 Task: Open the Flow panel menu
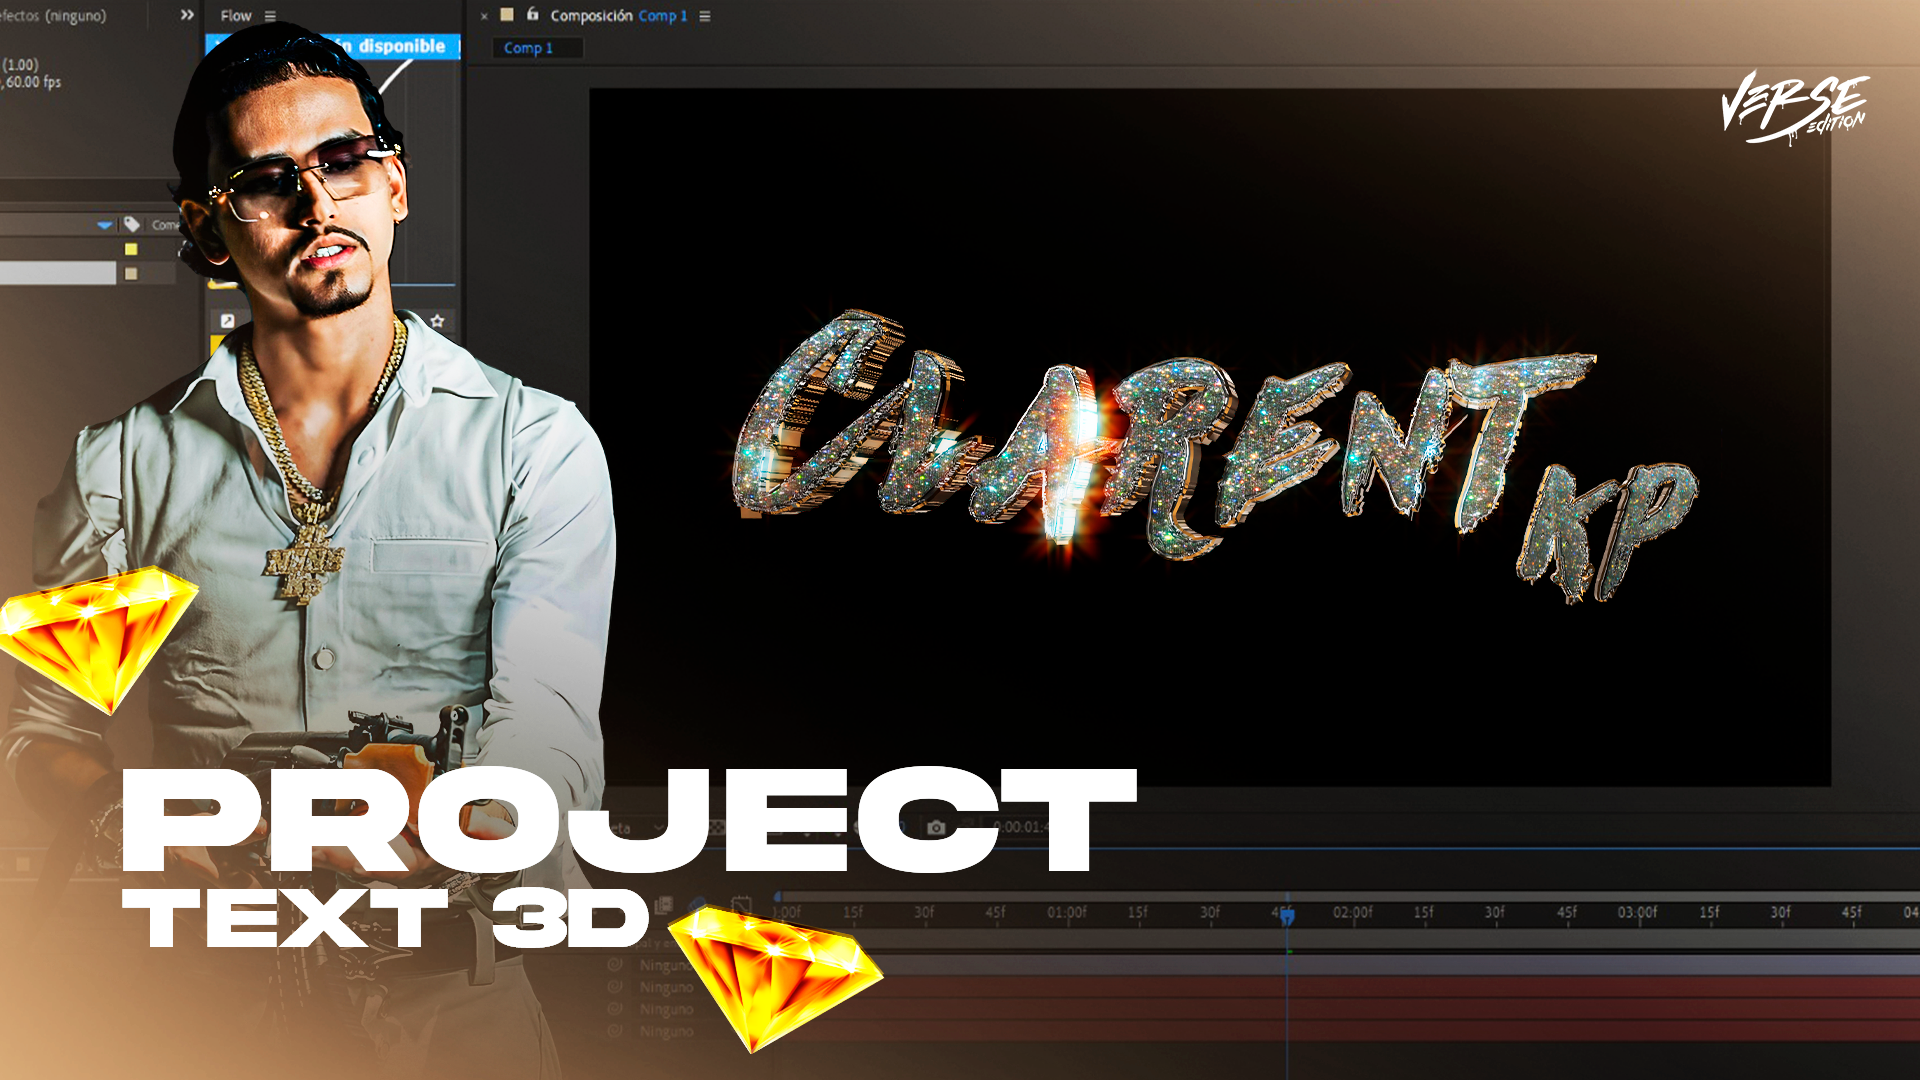pyautogui.click(x=270, y=16)
